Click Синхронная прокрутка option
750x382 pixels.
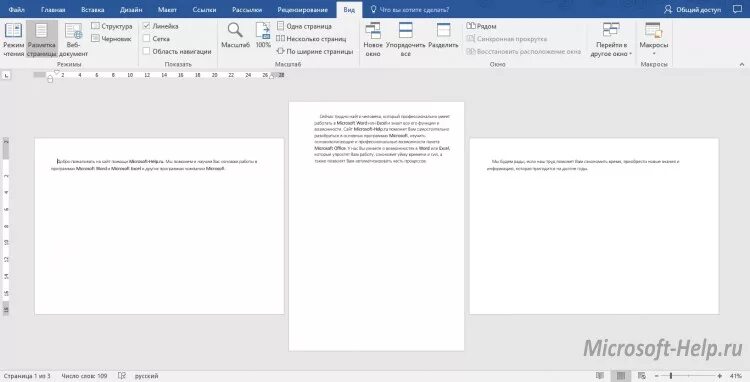point(507,39)
